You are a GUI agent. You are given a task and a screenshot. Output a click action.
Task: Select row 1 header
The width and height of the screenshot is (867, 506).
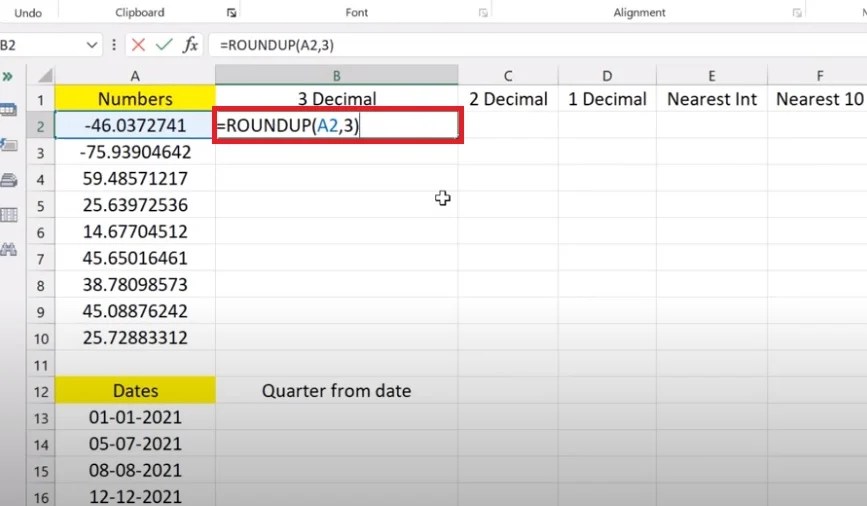(x=40, y=100)
